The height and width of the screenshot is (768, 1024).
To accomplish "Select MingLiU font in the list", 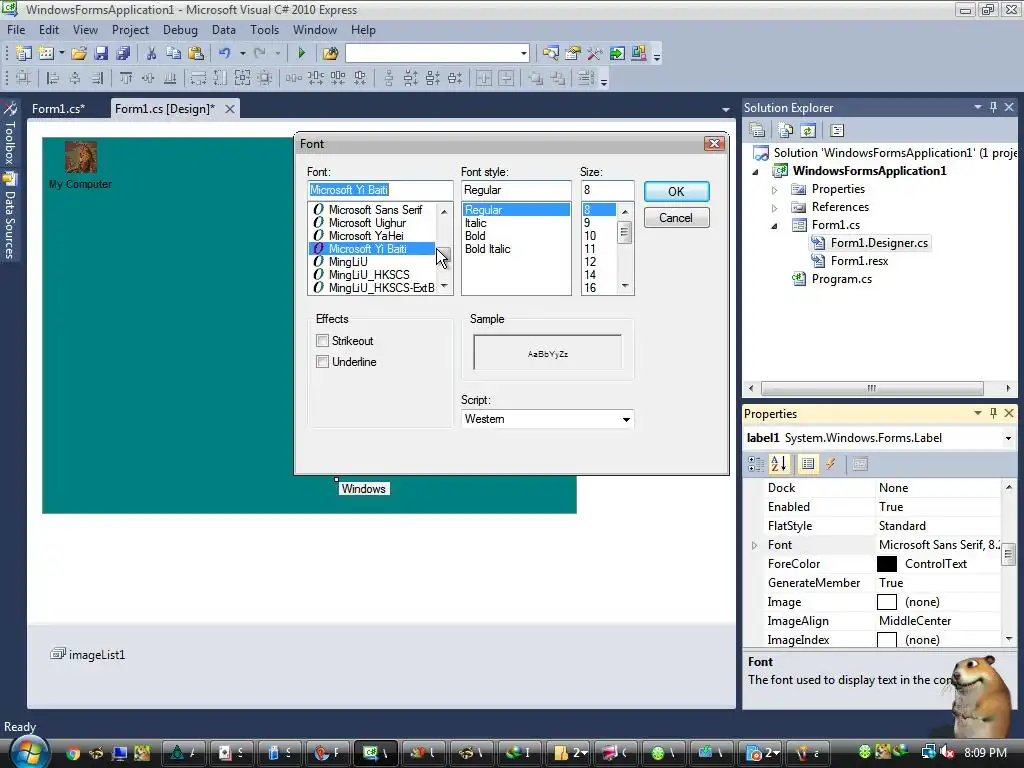I will [x=347, y=262].
